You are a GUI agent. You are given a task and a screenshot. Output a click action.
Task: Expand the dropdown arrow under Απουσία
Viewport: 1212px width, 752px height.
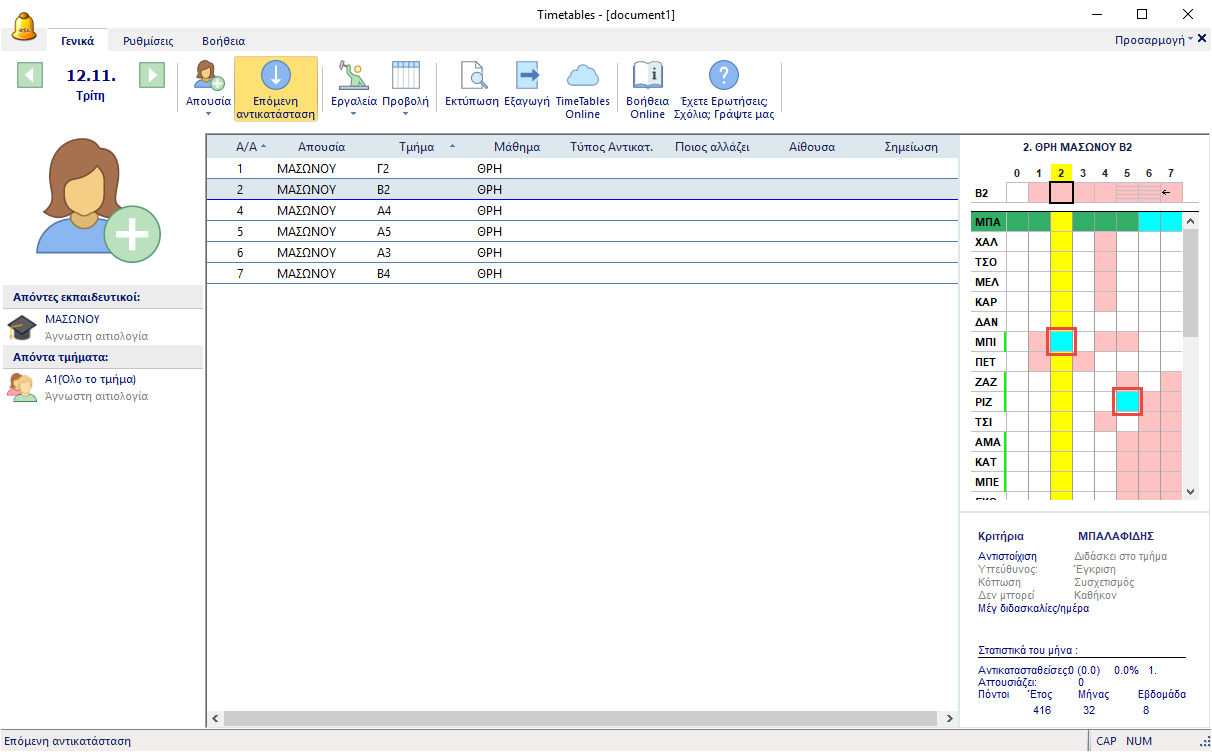[208, 114]
